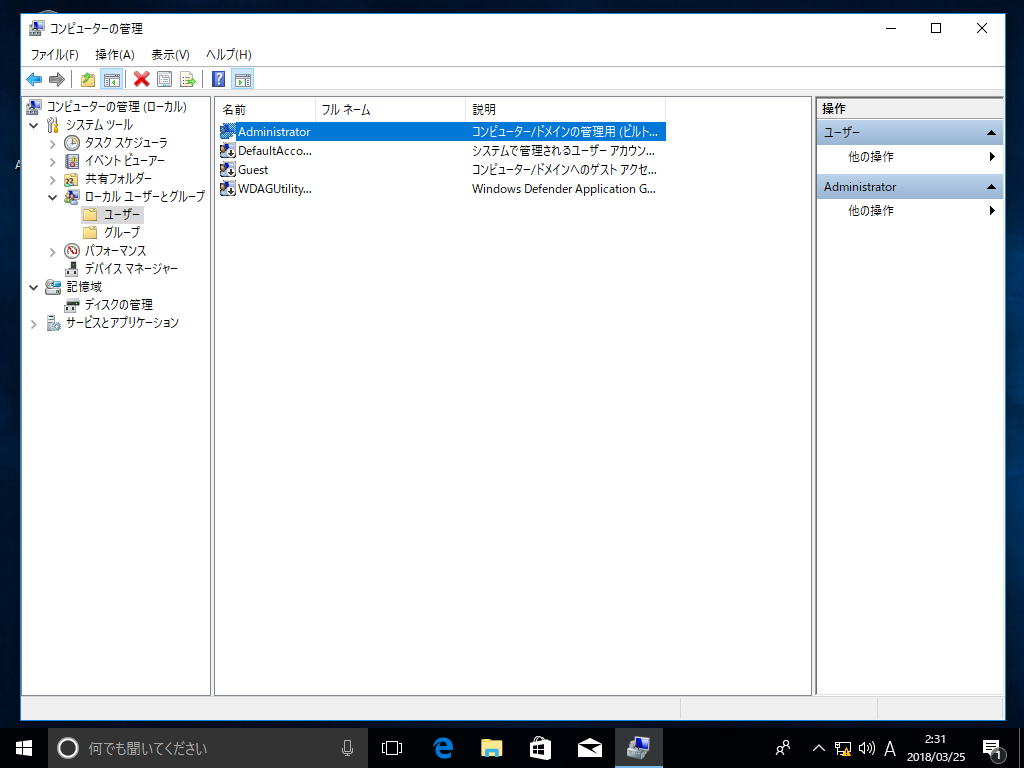Collapse the システム ツール tree node
The height and width of the screenshot is (768, 1024).
[x=35, y=125]
